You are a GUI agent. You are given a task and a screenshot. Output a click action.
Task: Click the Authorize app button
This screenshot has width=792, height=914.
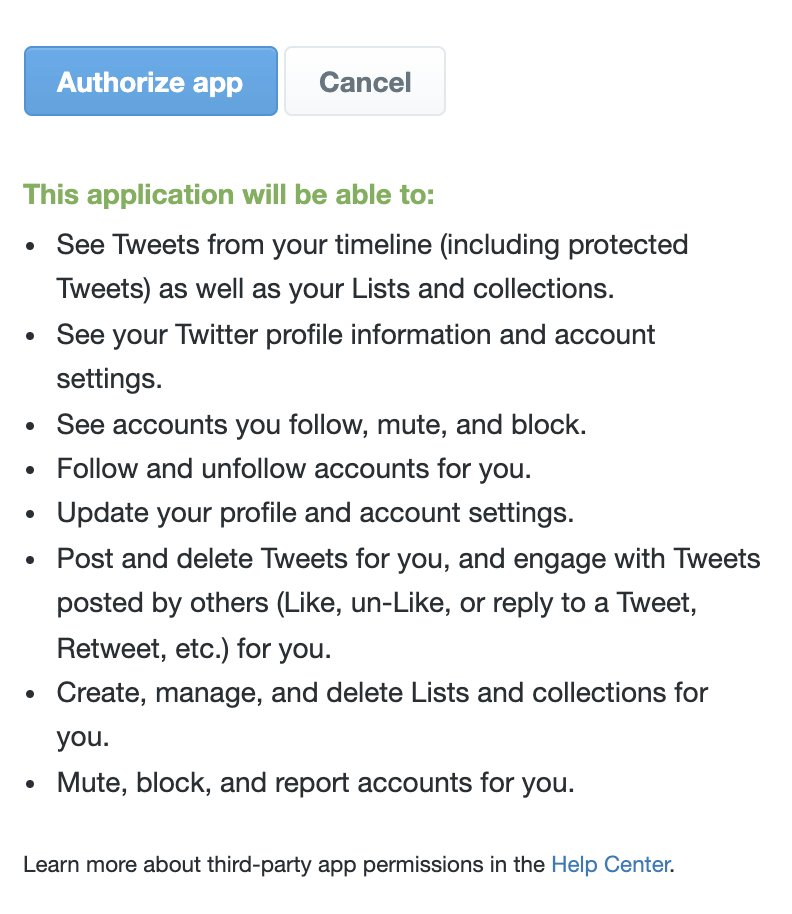tap(150, 81)
